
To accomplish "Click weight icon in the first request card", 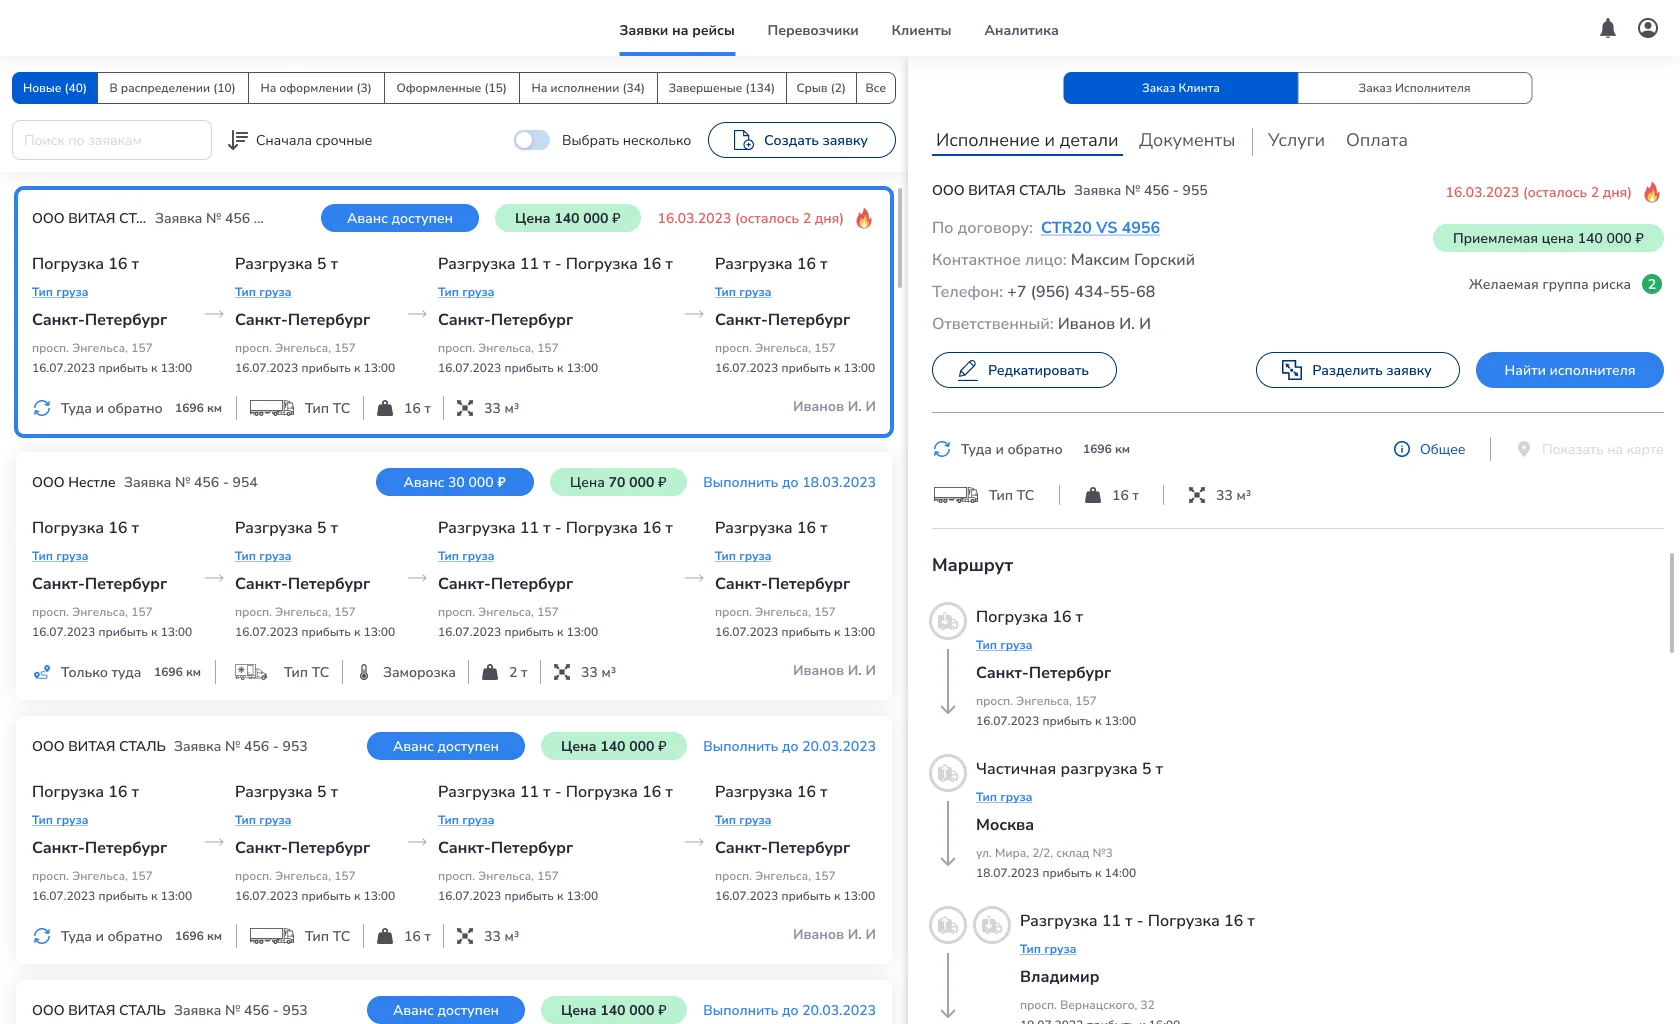I will click(385, 408).
